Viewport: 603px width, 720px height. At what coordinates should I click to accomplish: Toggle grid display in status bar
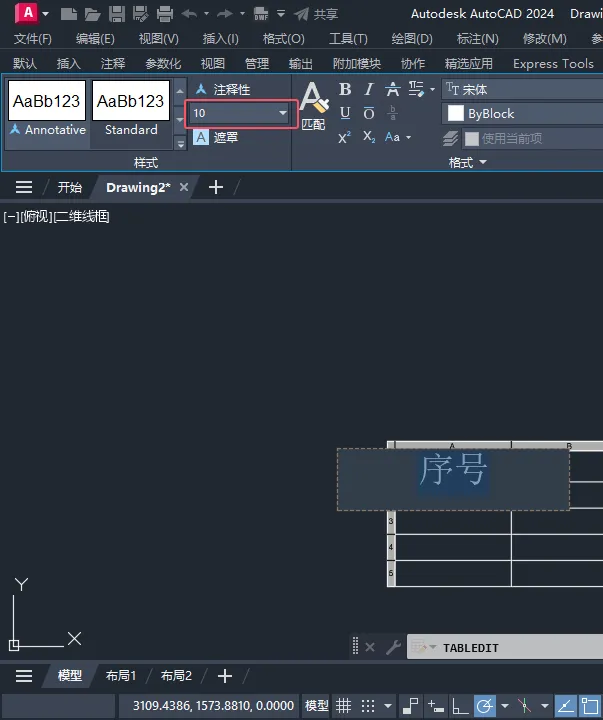click(x=344, y=705)
